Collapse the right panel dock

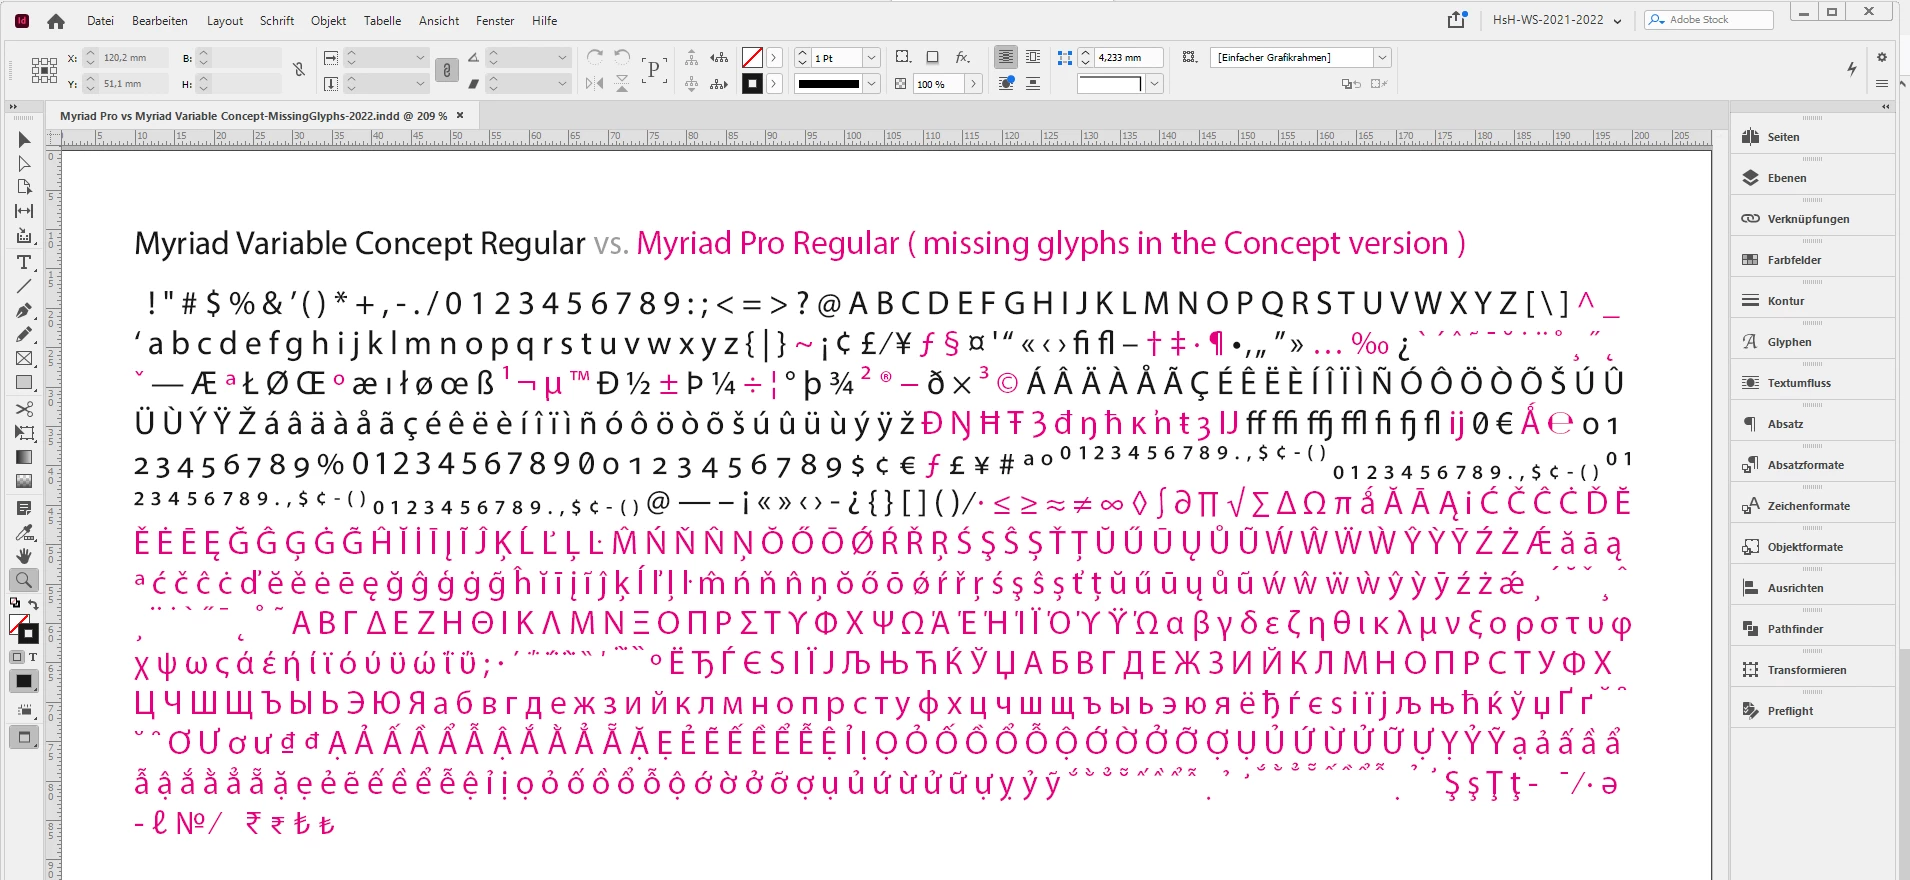tap(1885, 106)
